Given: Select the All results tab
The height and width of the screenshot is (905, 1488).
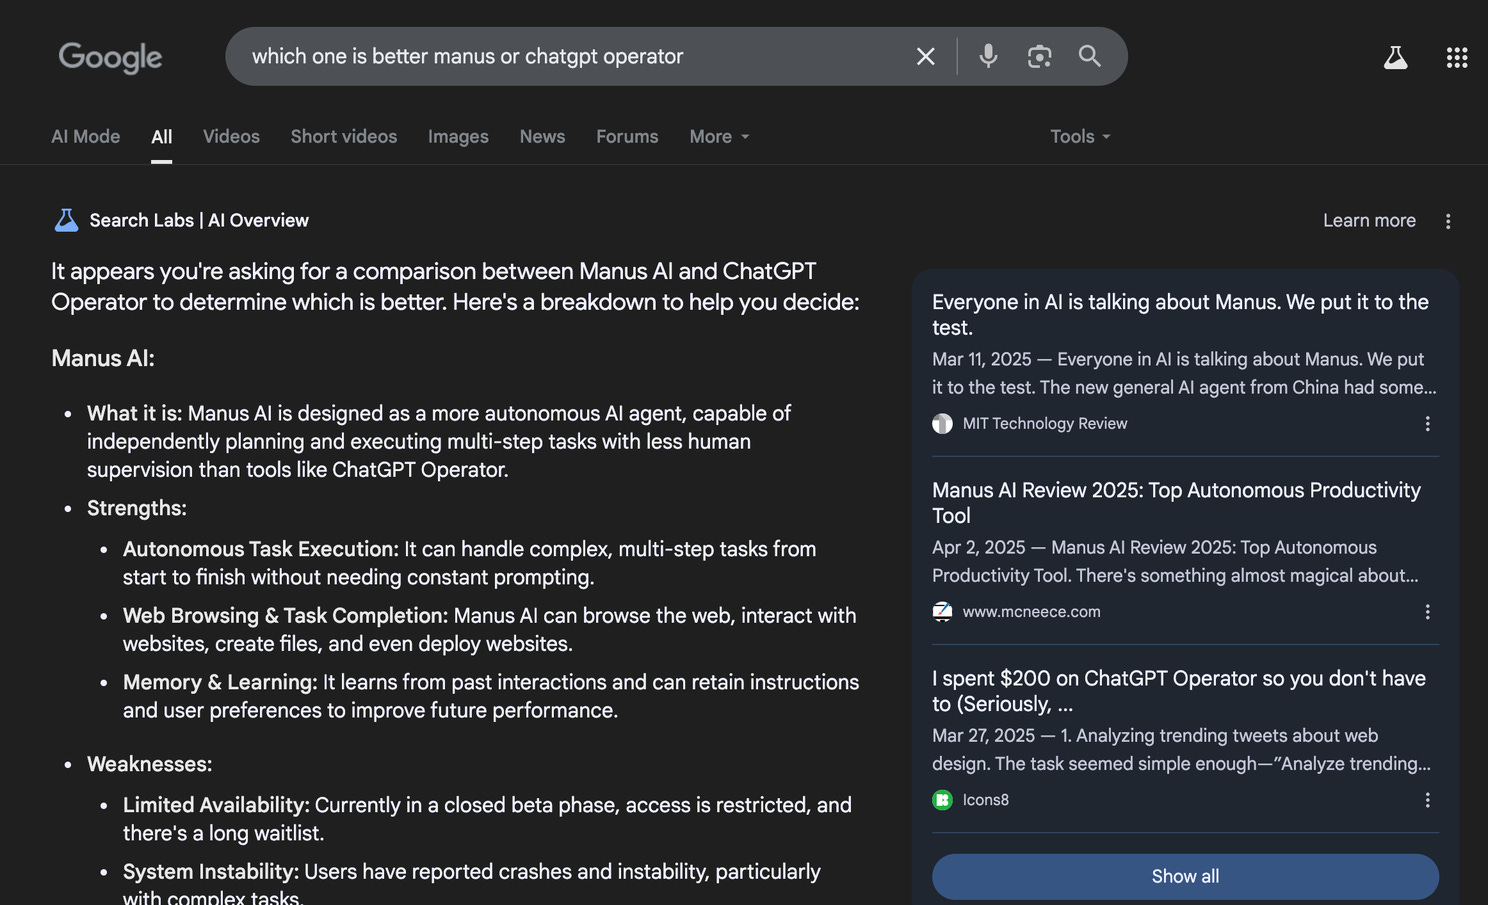Looking at the screenshot, I should [x=162, y=137].
